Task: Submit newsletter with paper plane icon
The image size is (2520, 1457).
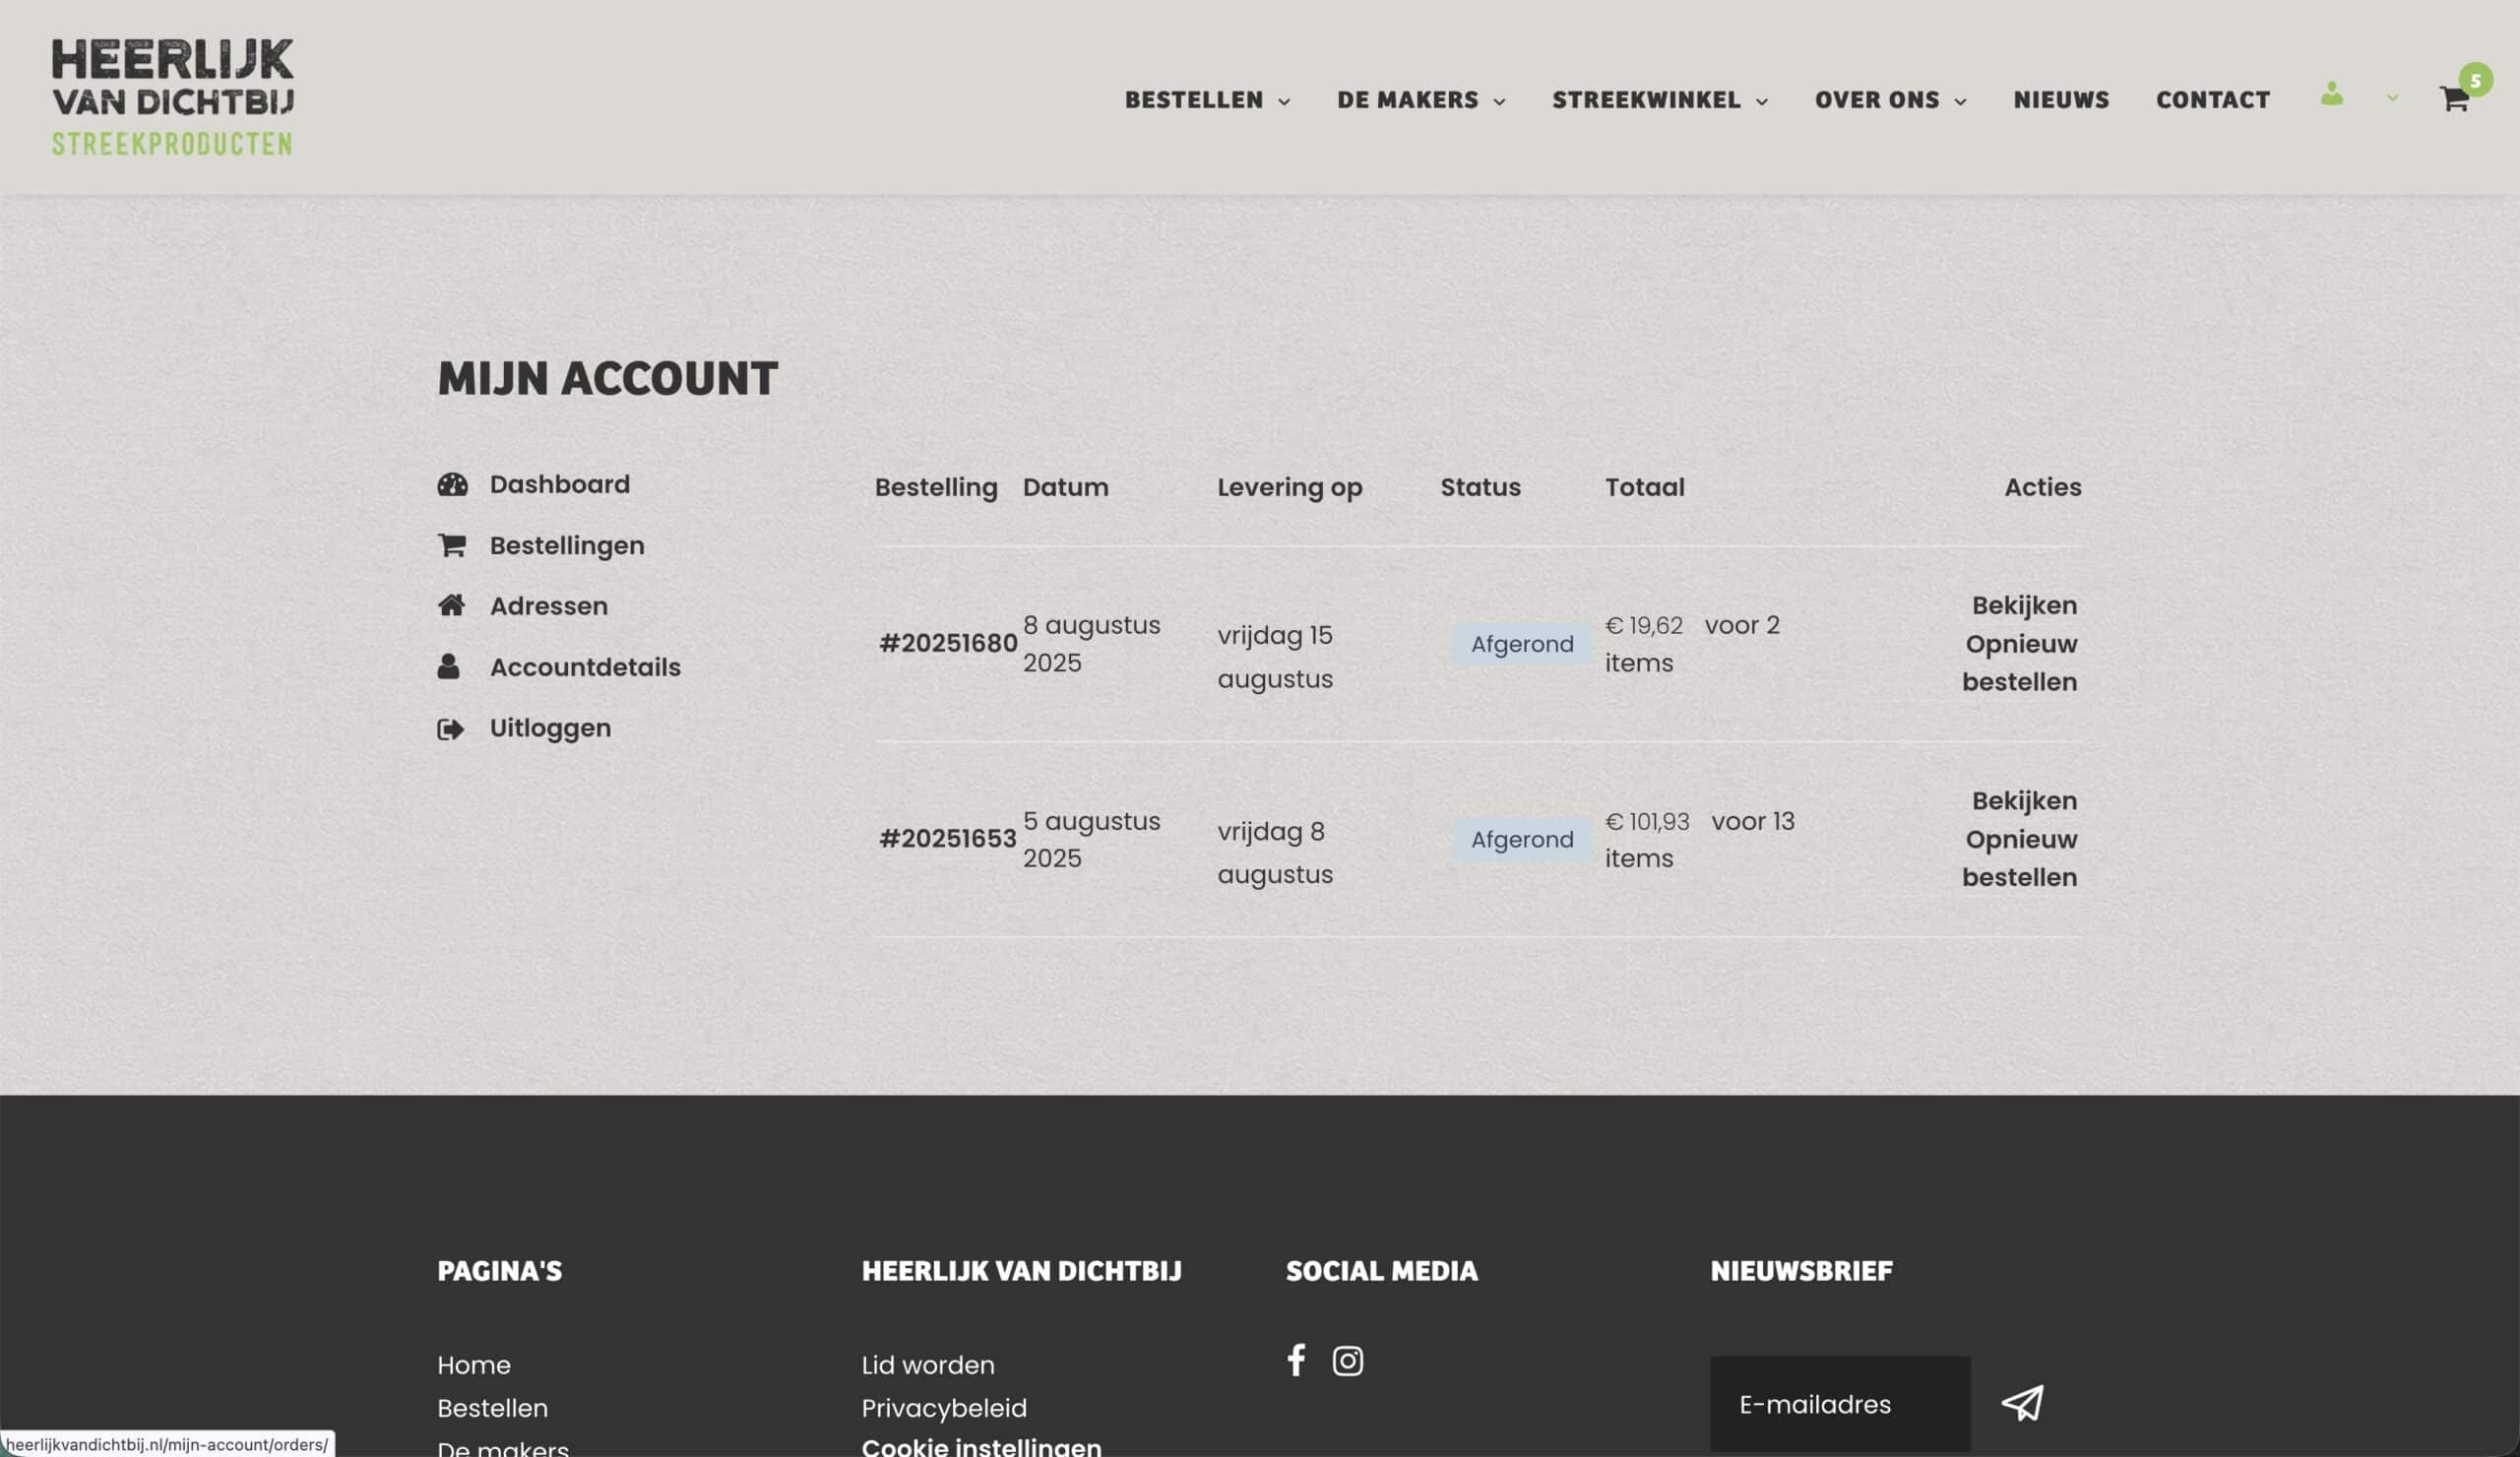Action: [2022, 1403]
